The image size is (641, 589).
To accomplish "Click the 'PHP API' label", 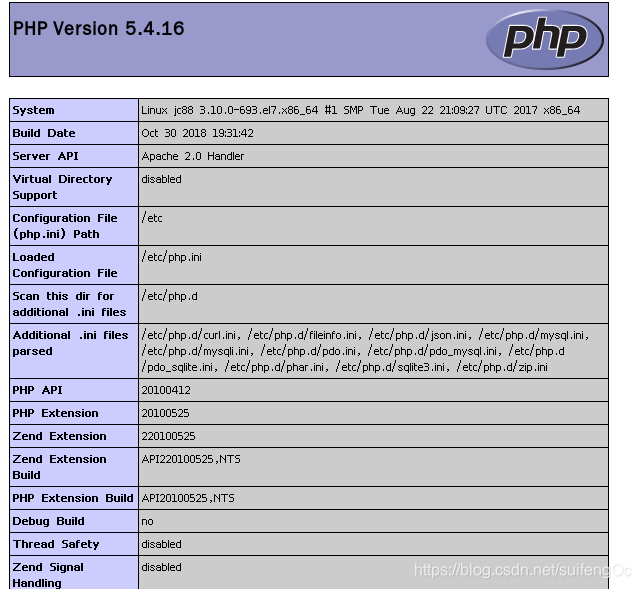I will [37, 390].
